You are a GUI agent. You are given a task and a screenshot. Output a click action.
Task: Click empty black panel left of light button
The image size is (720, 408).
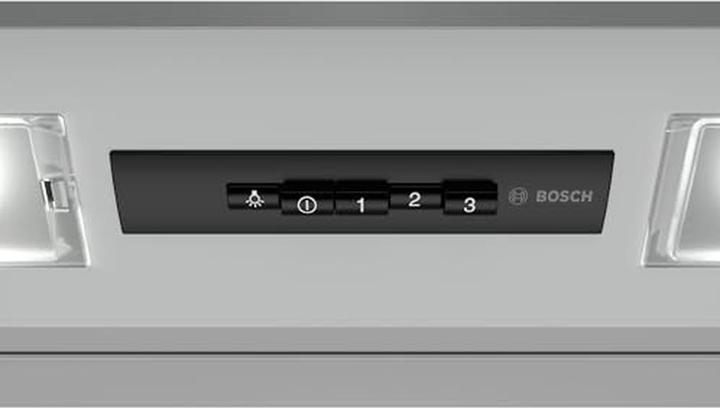point(170,193)
